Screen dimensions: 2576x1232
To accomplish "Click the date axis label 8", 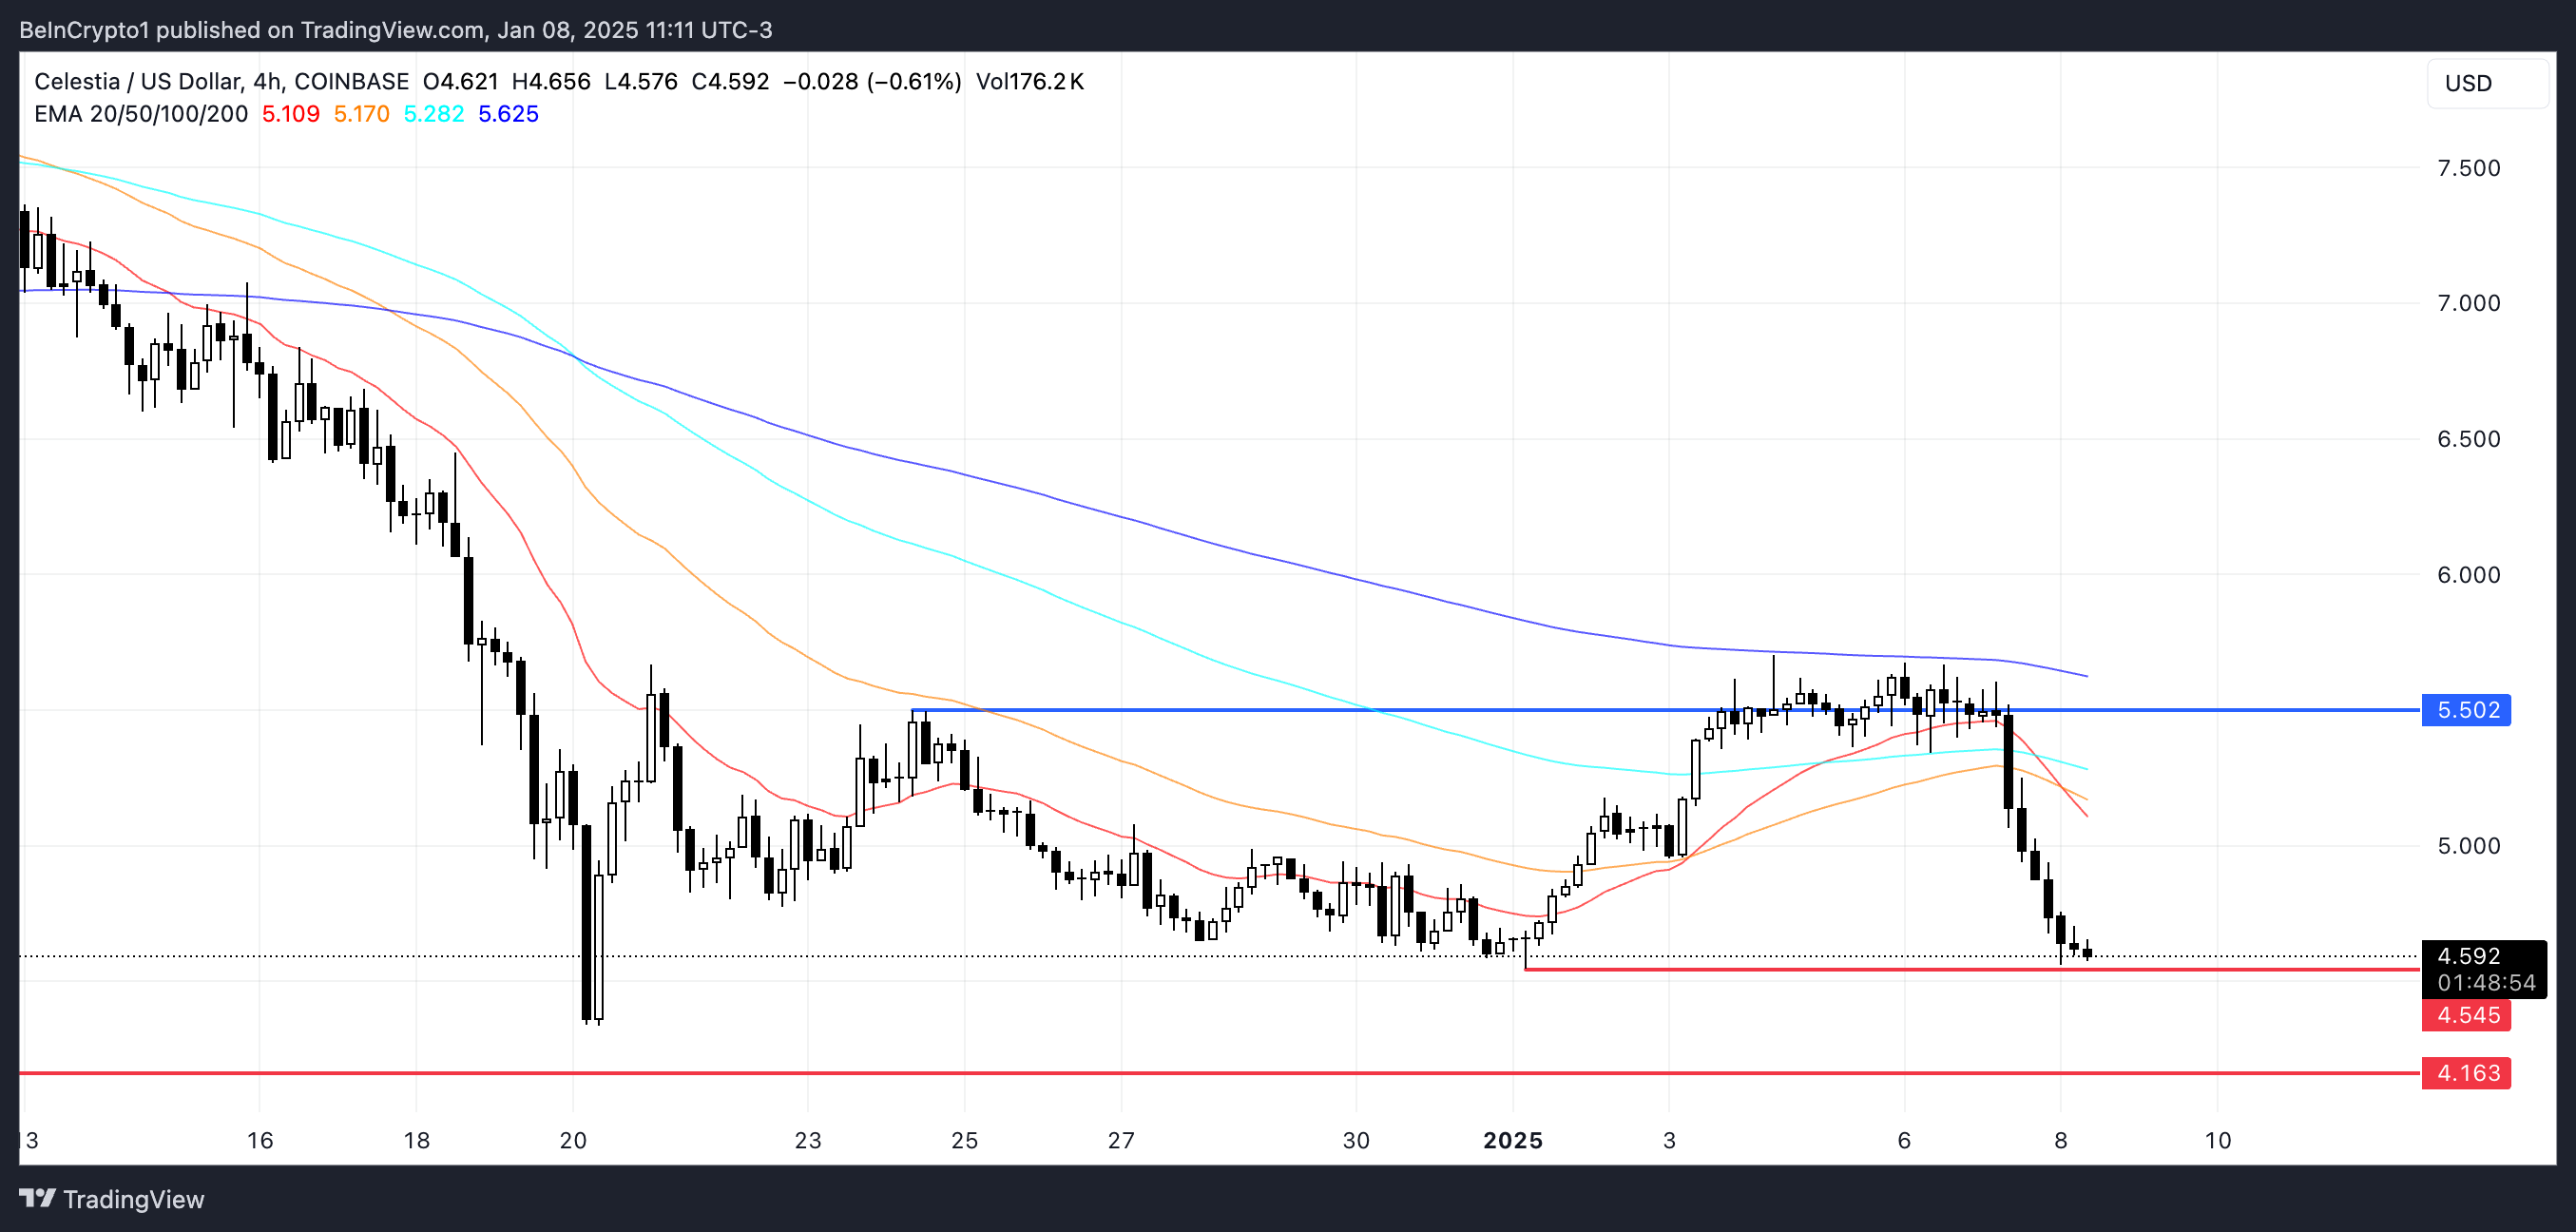I will 2060,1140.
